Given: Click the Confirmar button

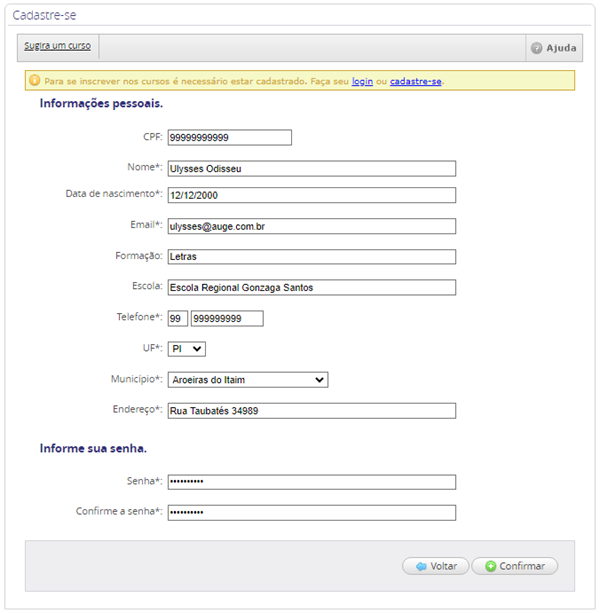Looking at the screenshot, I should (x=515, y=566).
